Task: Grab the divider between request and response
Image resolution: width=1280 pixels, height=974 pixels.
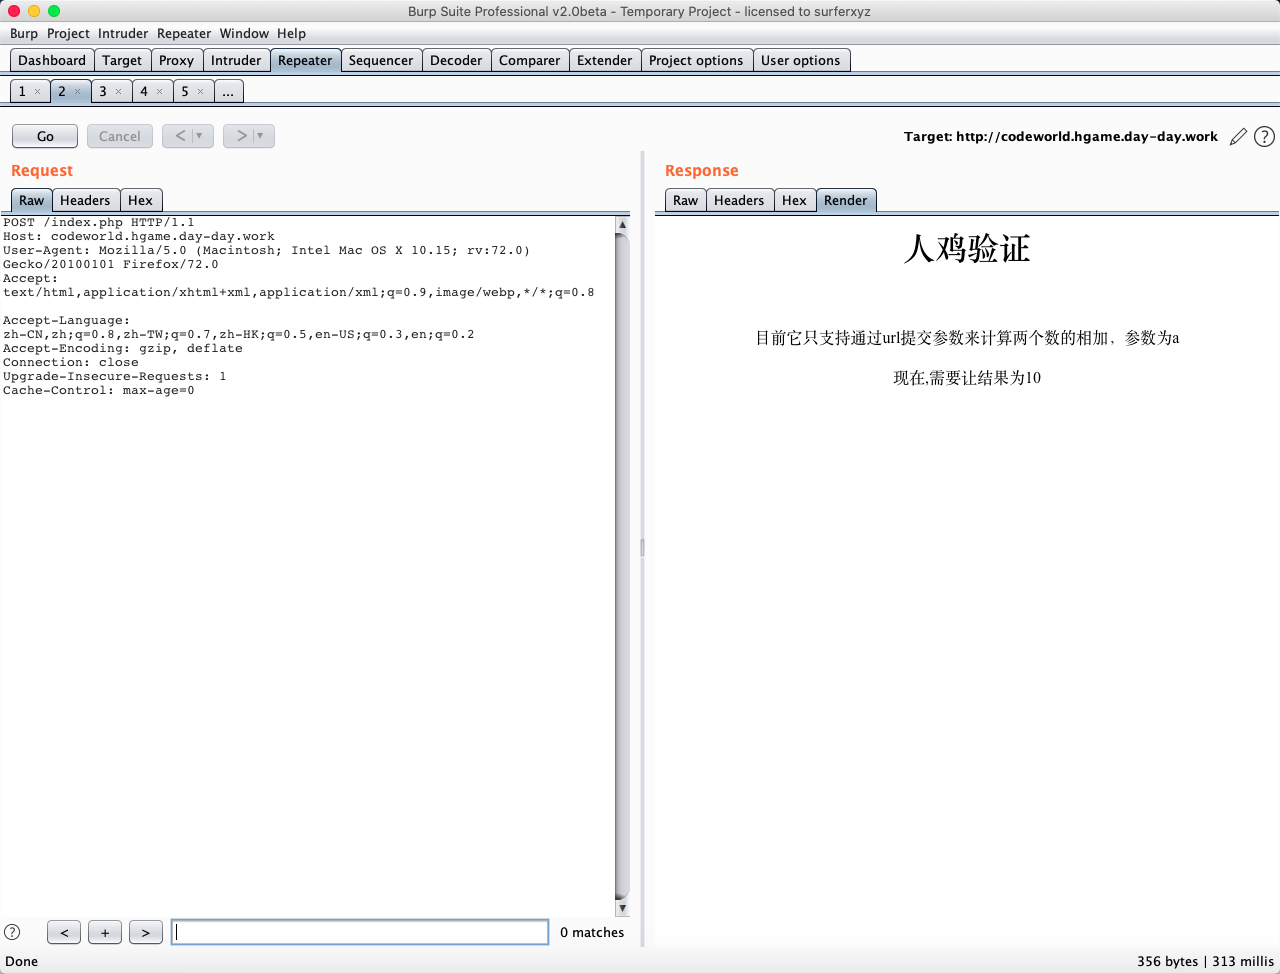Action: (642, 547)
